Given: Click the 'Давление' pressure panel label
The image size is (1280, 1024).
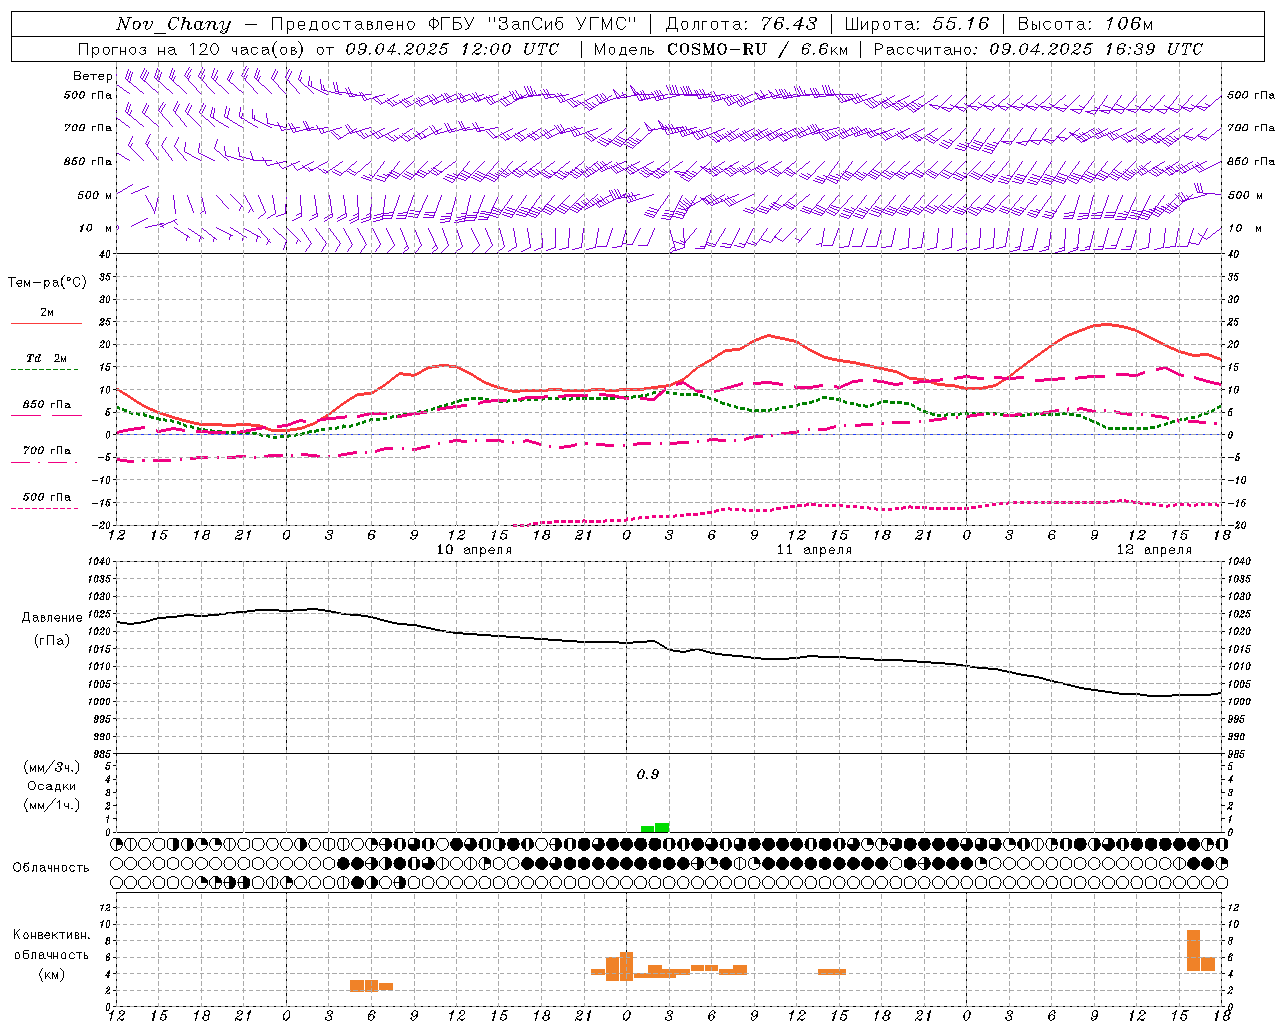Looking at the screenshot, I should 52,618.
